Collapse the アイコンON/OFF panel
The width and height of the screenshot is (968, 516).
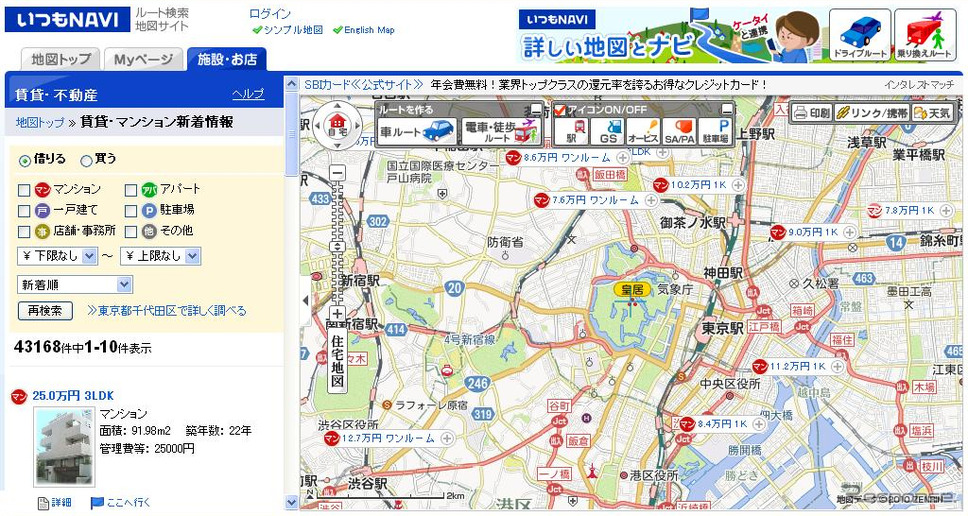(727, 109)
